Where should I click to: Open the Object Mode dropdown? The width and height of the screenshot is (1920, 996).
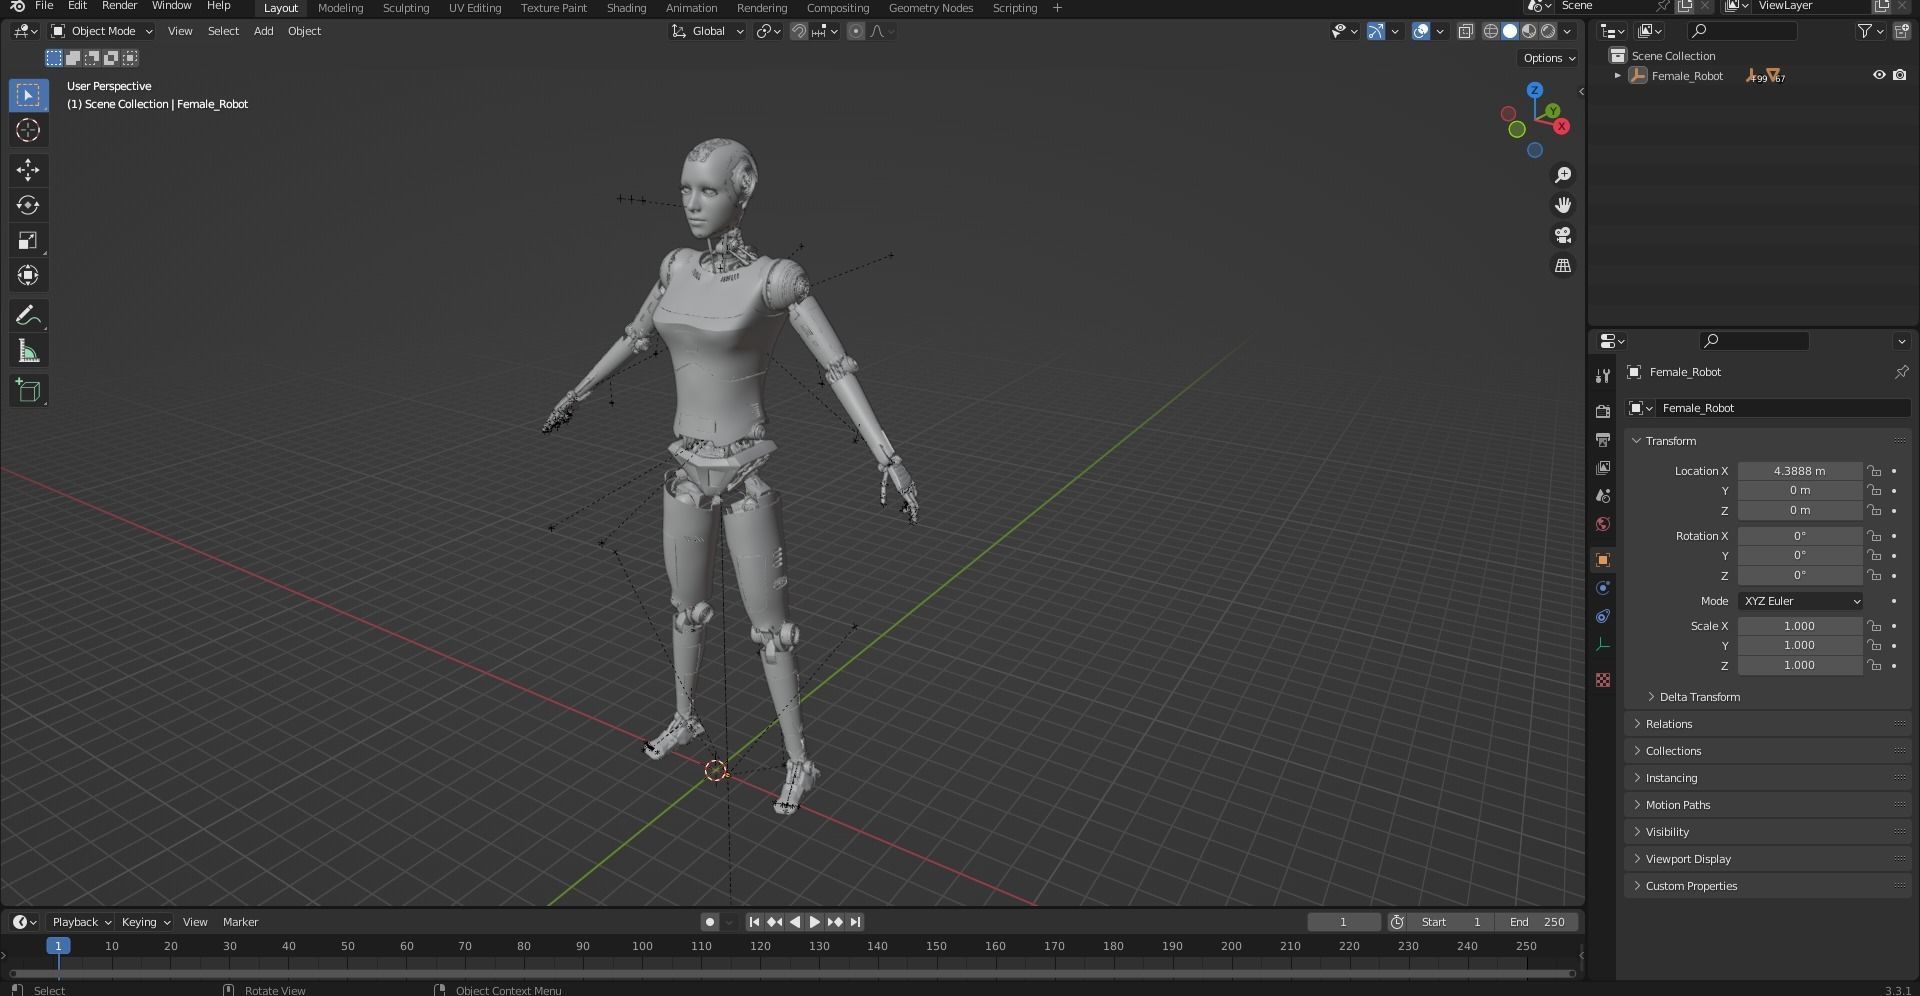pos(101,31)
